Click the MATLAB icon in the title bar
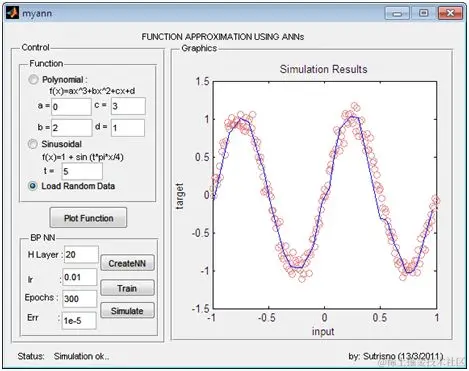Screen dimensions: 469x371 click(x=12, y=13)
